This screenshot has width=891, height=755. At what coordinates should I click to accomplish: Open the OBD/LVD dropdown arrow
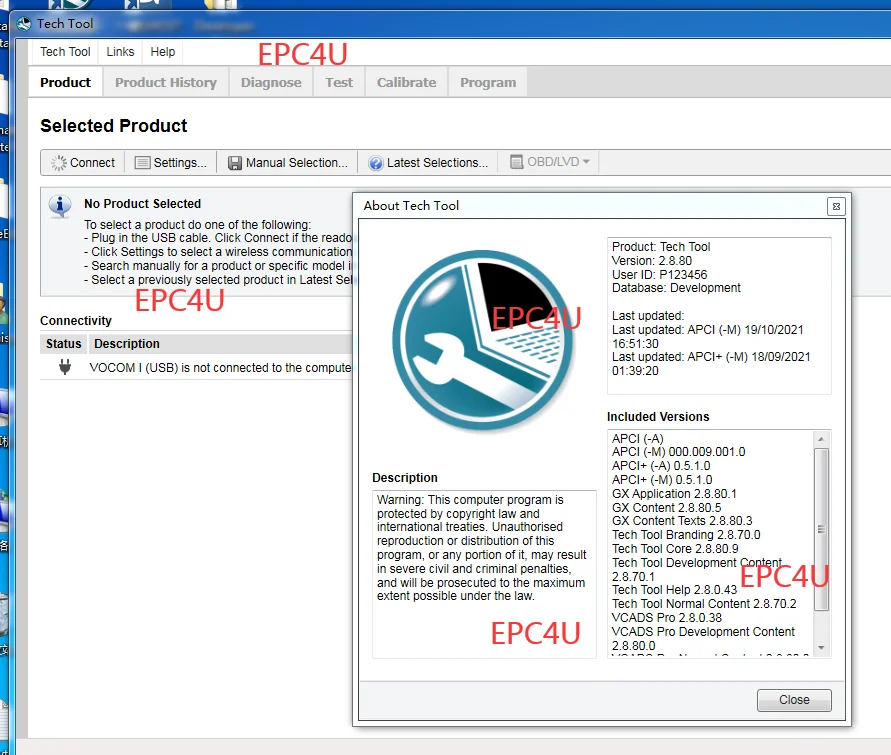click(586, 162)
